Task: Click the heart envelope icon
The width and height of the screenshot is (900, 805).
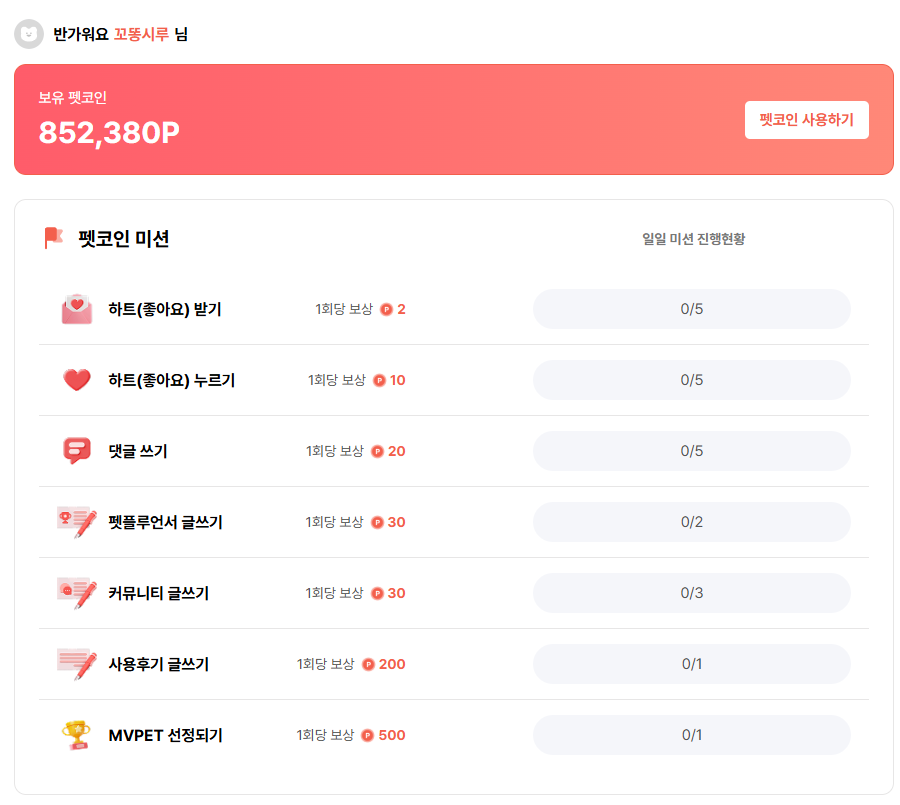Action: click(x=76, y=309)
